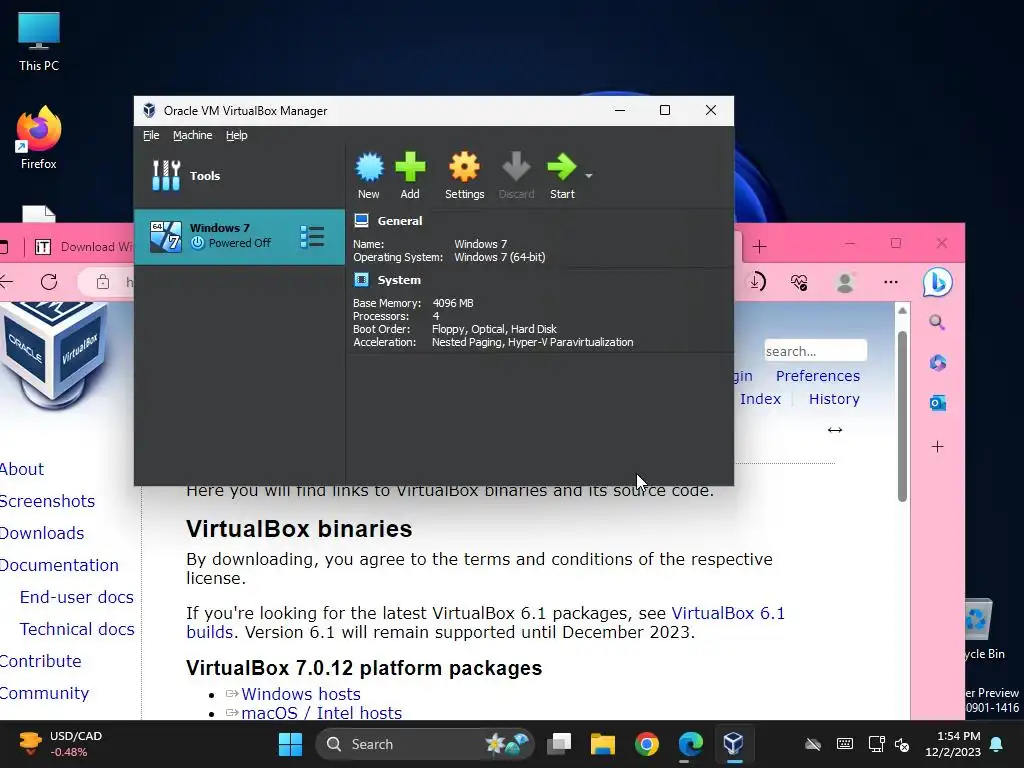Click the notification bell in system tray
This screenshot has height=768, width=1024.
(x=997, y=744)
